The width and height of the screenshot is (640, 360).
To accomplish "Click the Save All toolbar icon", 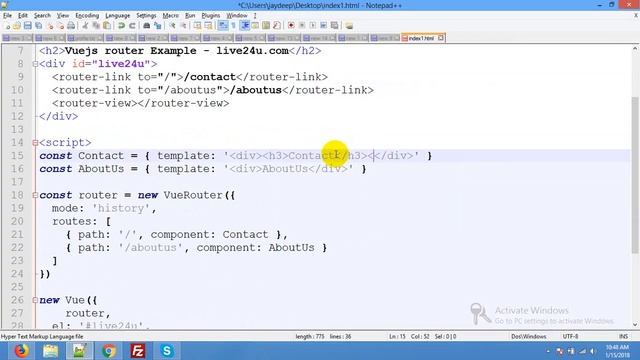I will [x=38, y=26].
